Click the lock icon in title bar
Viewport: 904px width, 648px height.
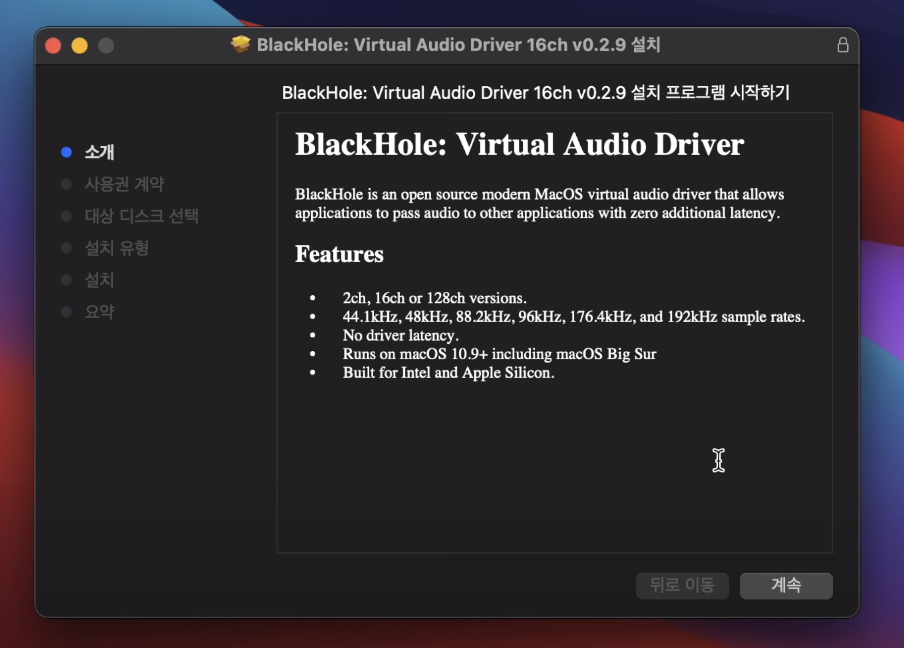[x=842, y=45]
